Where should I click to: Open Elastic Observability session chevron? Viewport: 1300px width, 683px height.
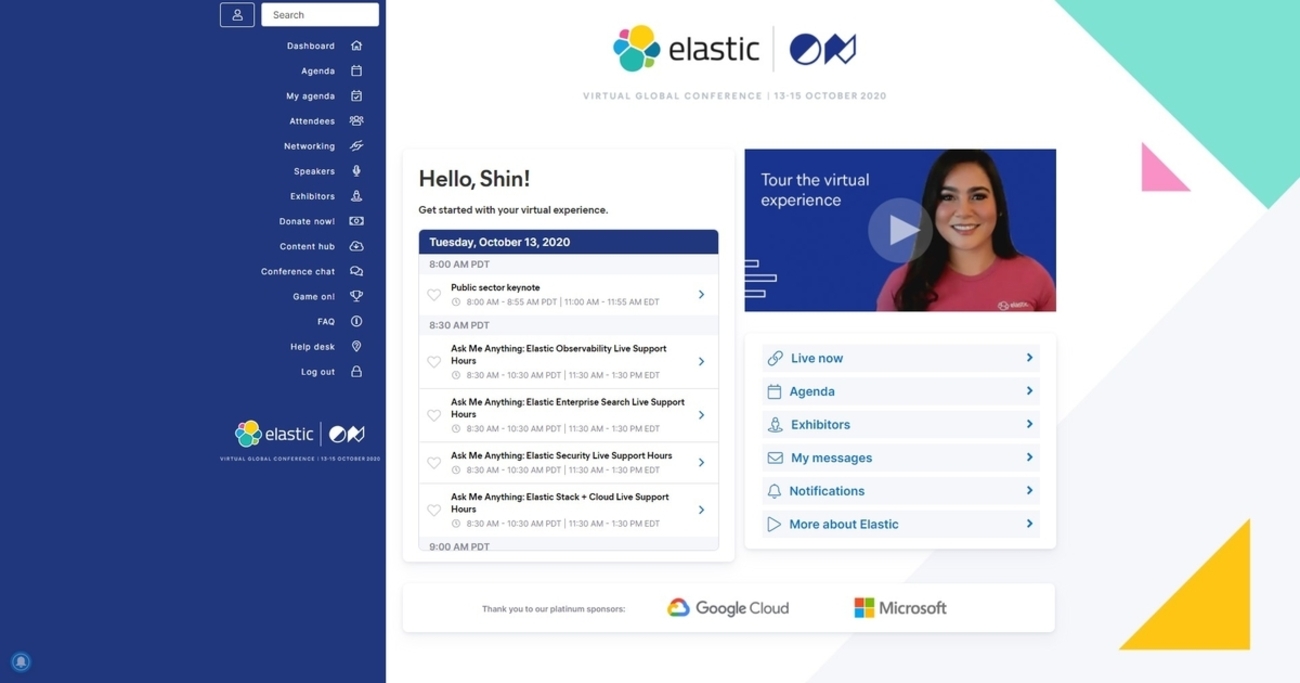click(701, 362)
